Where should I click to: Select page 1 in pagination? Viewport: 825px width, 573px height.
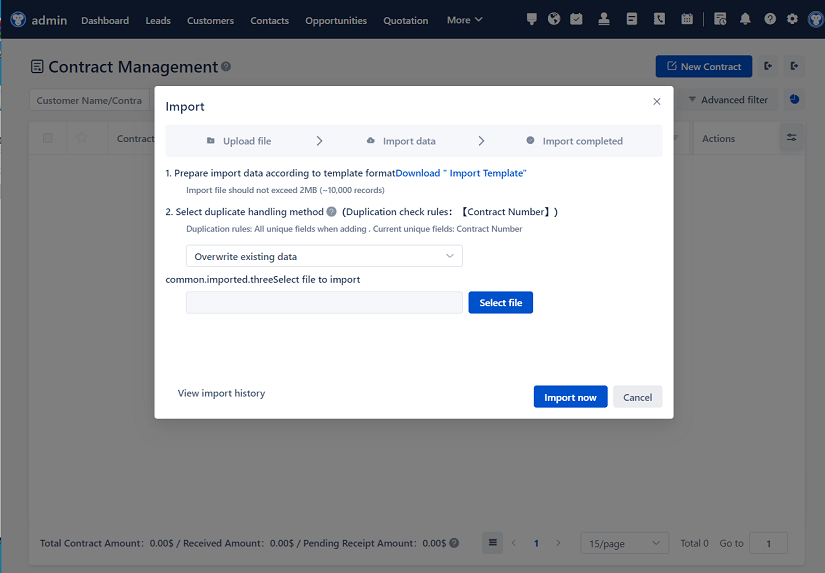[536, 543]
